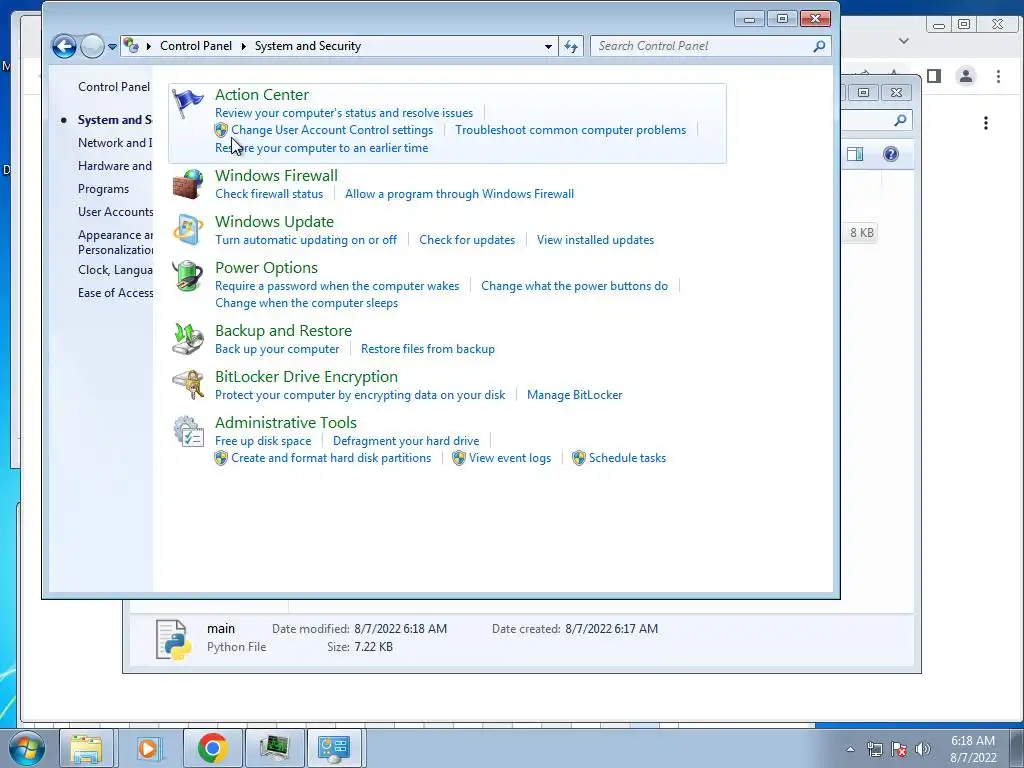Viewport: 1024px width, 768px height.
Task: Click Create and format hard disk partitions
Action: coord(330,458)
